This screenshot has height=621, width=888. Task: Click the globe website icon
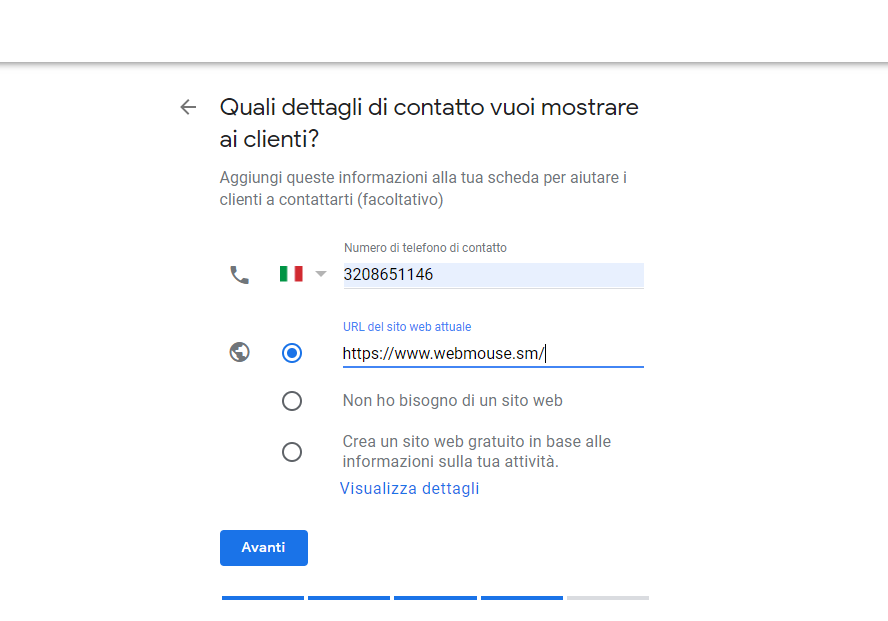(239, 352)
